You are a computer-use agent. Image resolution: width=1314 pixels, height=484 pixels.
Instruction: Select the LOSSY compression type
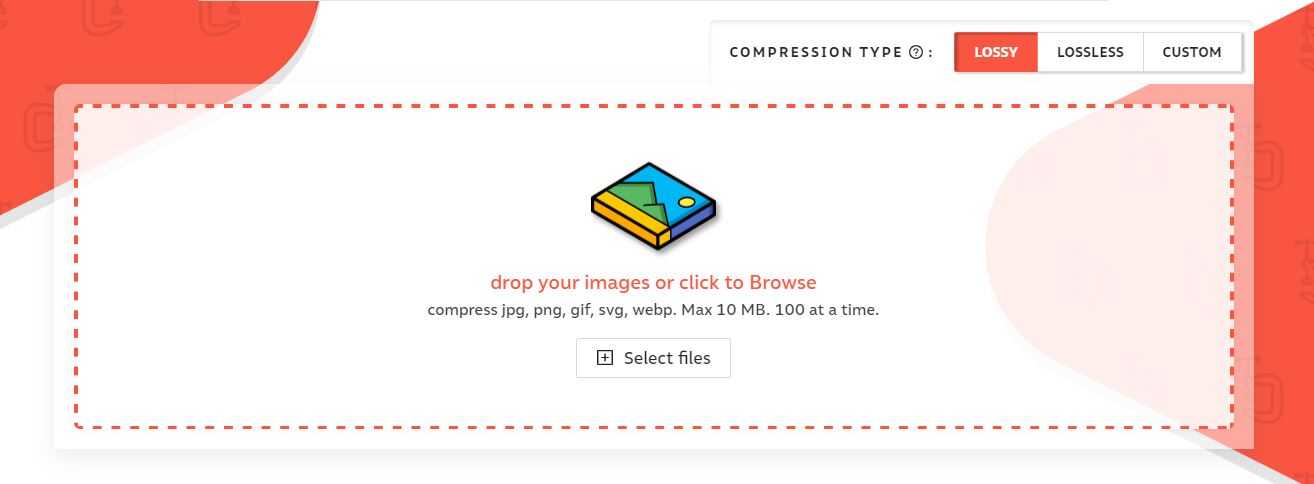click(996, 52)
